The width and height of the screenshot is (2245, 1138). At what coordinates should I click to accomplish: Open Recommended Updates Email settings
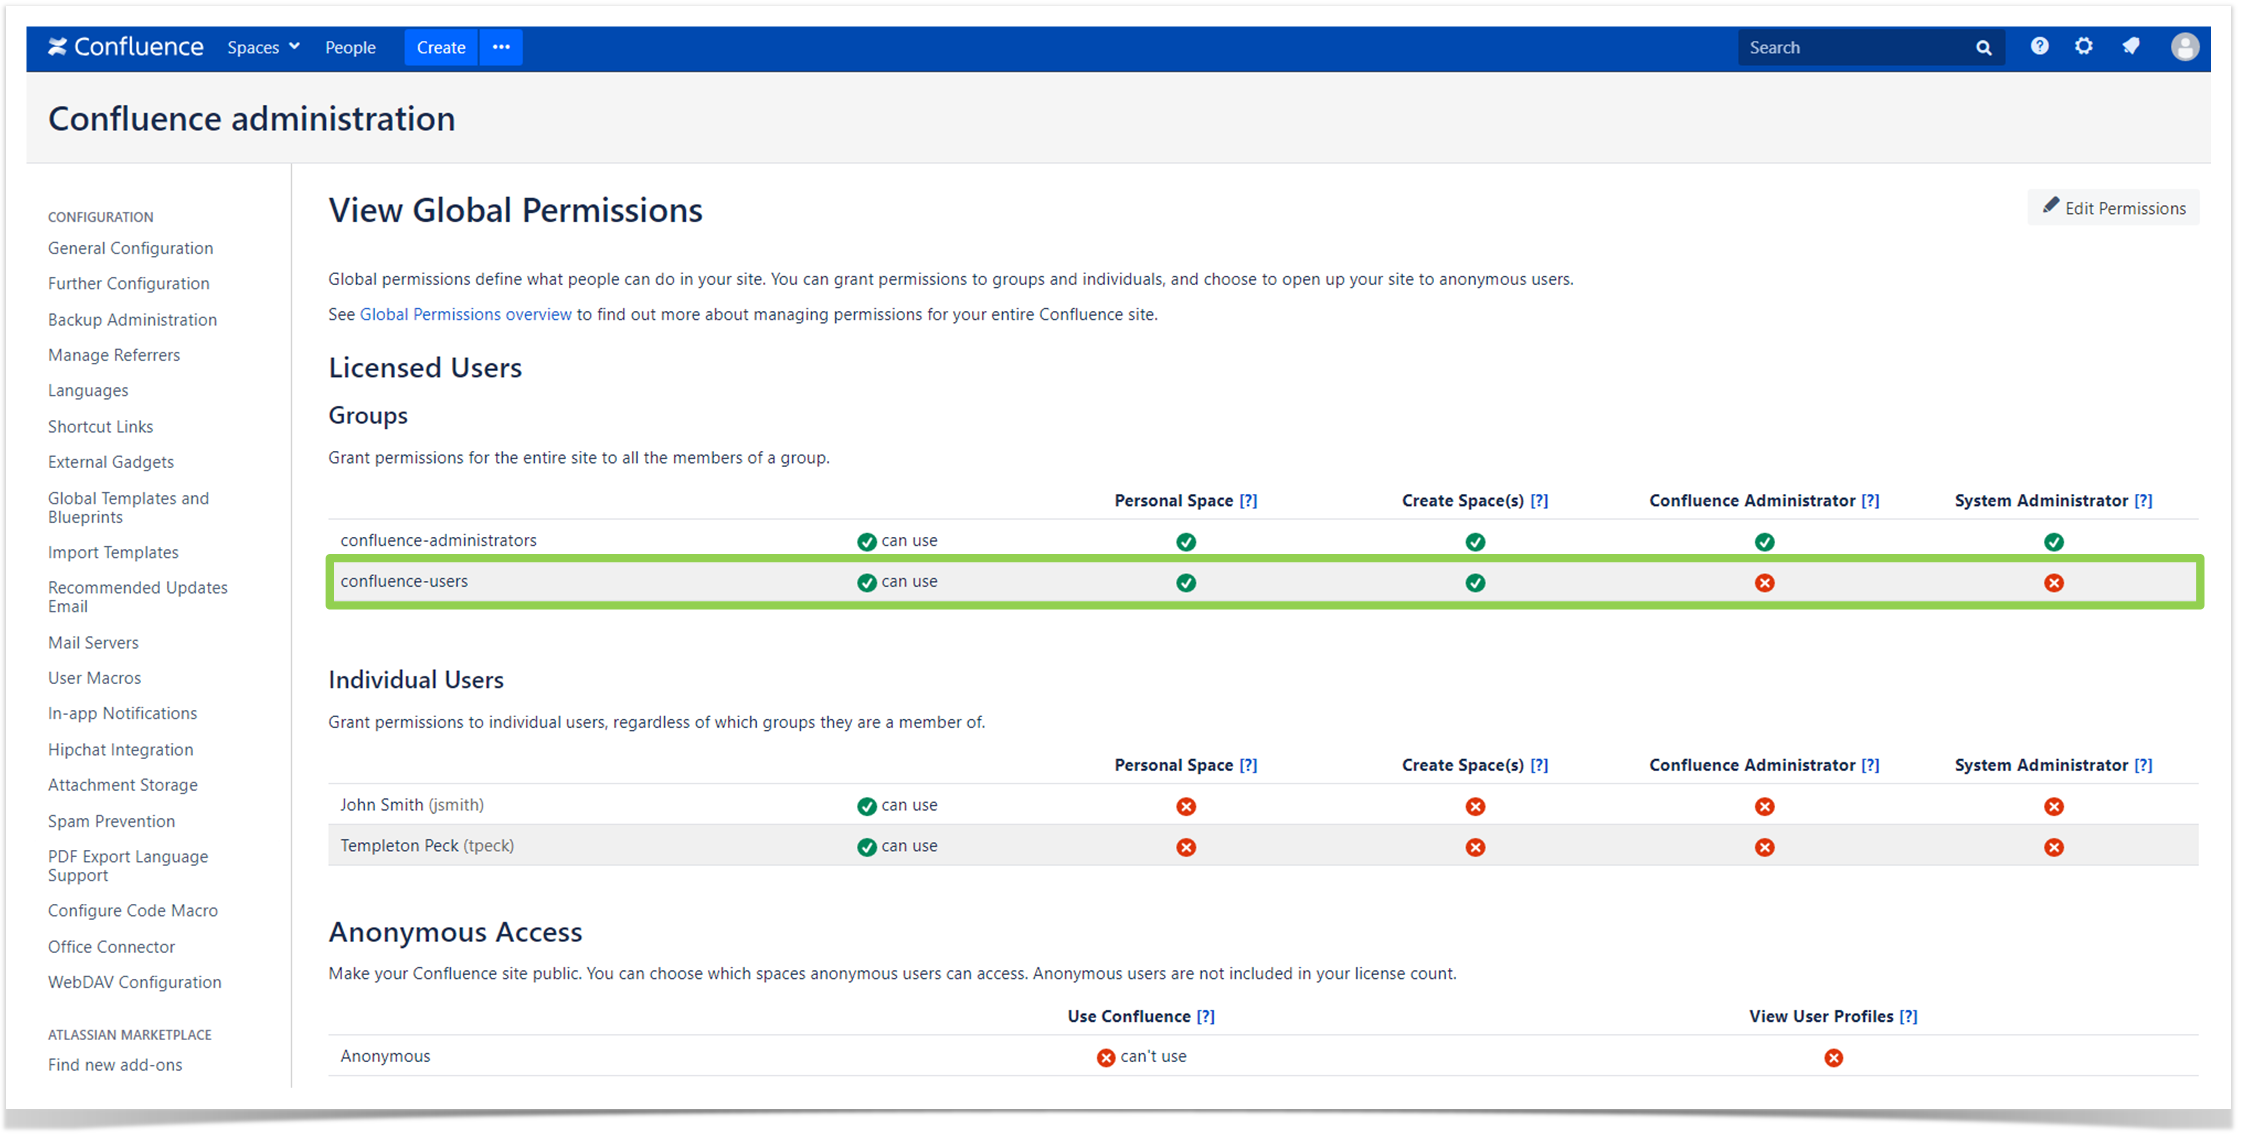(x=137, y=597)
